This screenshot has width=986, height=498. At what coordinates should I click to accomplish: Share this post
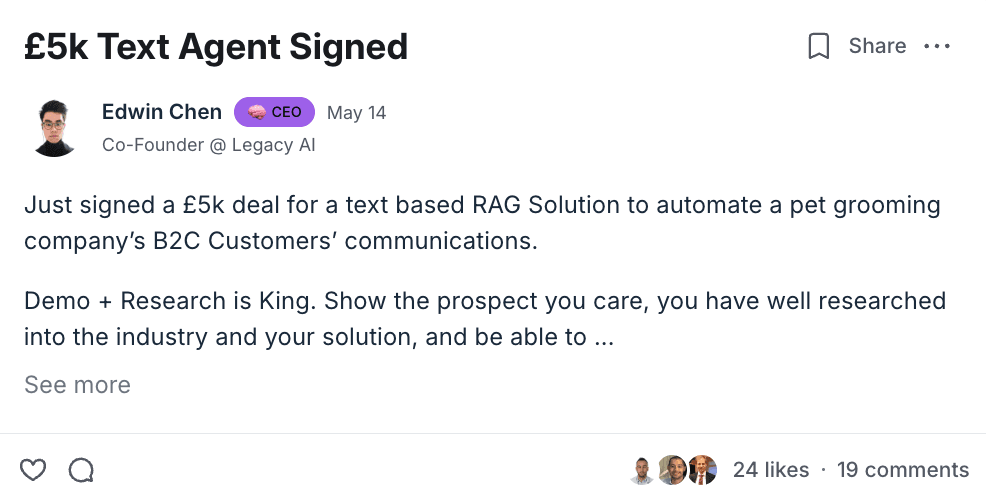[x=877, y=47]
